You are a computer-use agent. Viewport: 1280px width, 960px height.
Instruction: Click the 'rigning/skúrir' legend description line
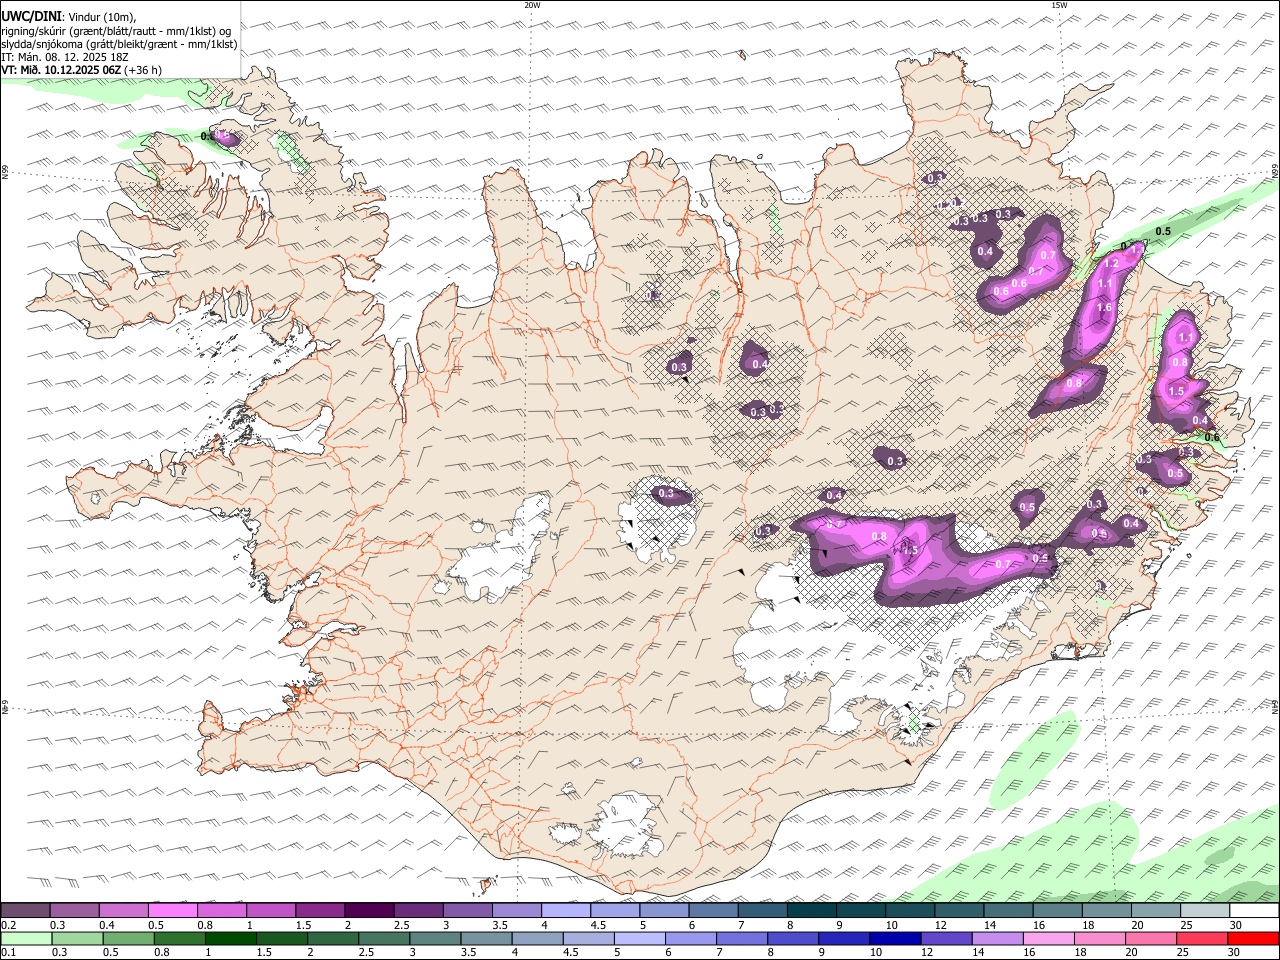click(115, 31)
